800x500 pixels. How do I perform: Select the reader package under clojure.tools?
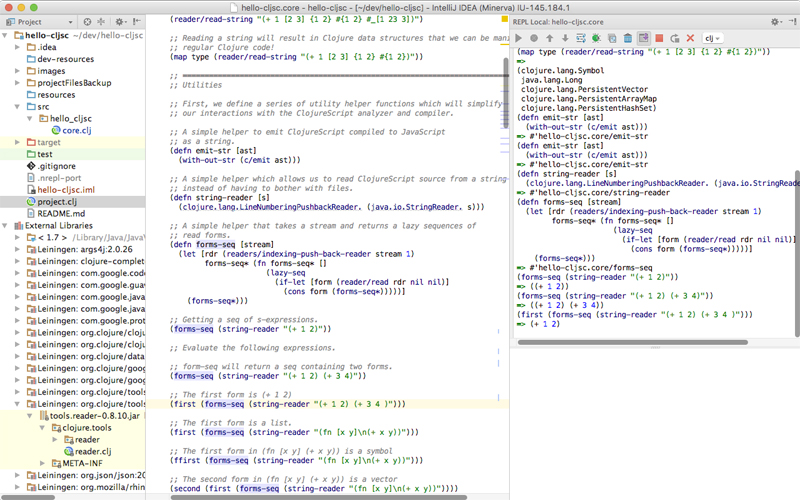(x=82, y=440)
